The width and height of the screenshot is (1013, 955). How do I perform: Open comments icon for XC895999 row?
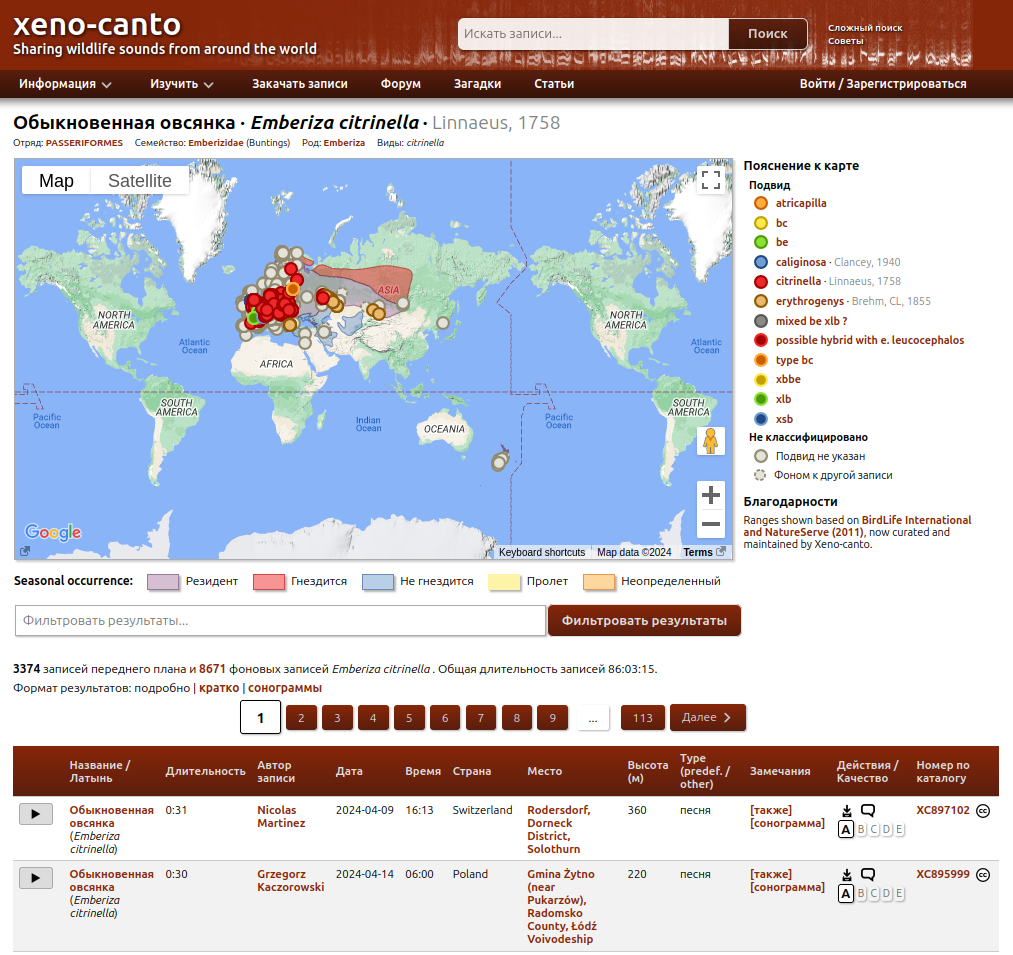click(x=868, y=874)
